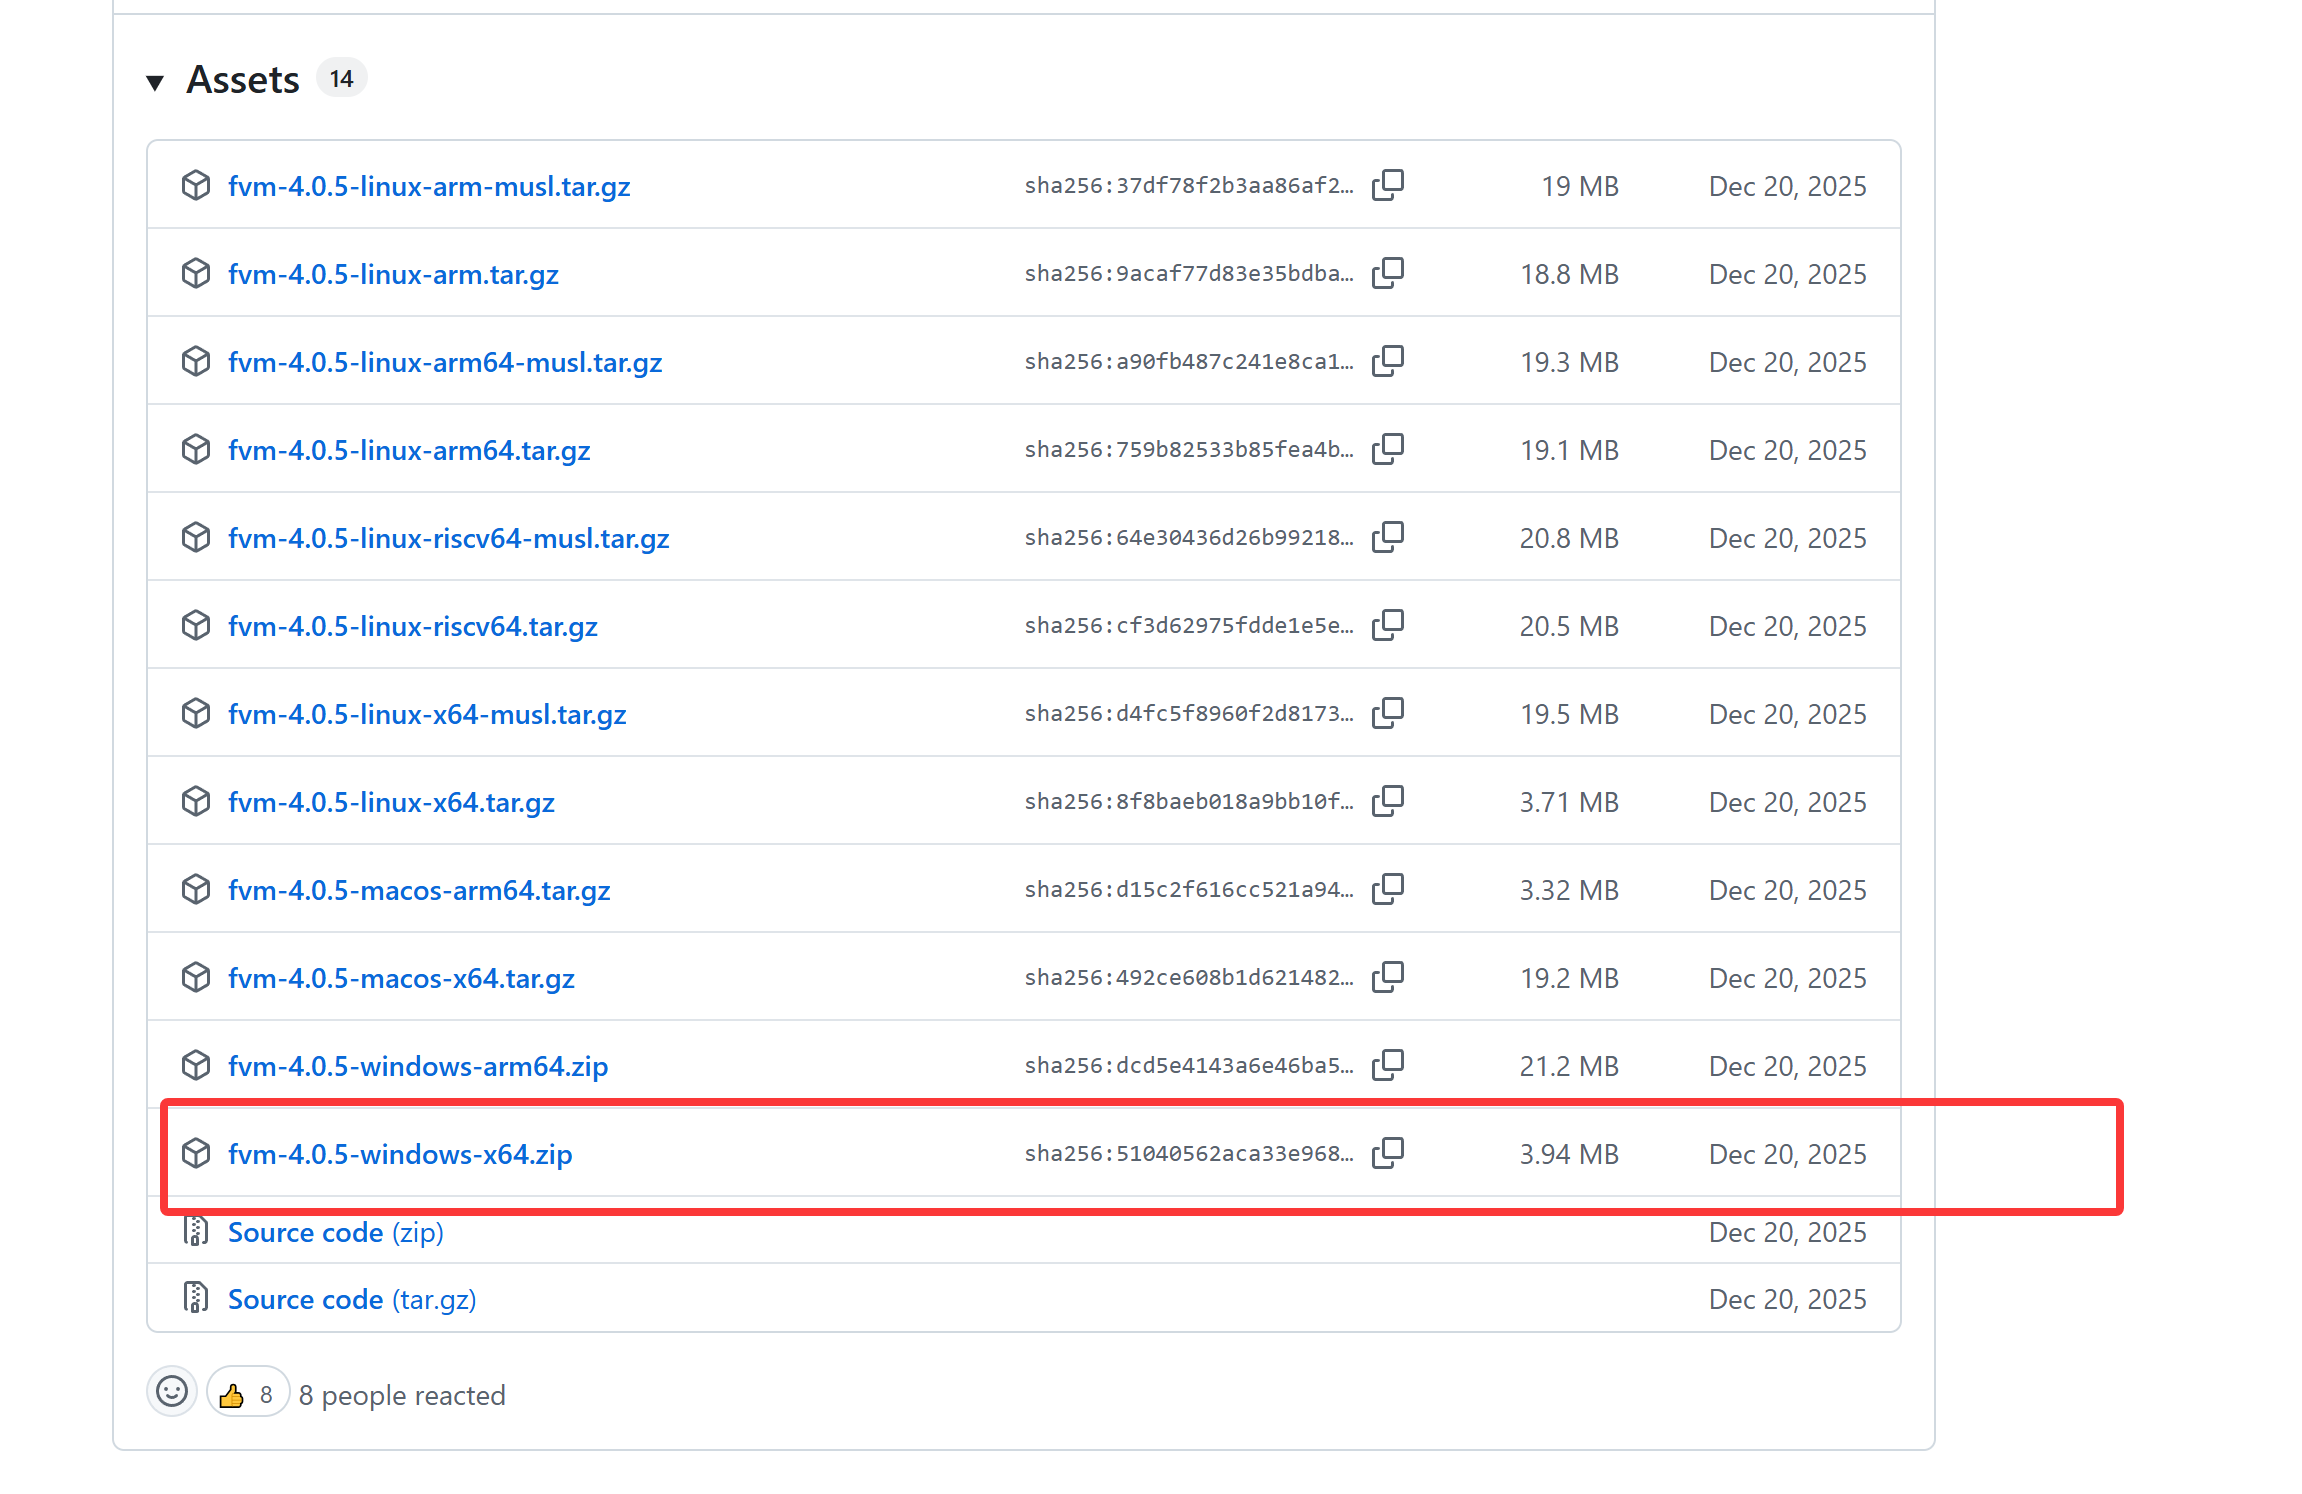The width and height of the screenshot is (2302, 1494).
Task: Click package icon beside fvm-4.0.5-linux-riscv64.tar.gz
Action: pos(196,625)
